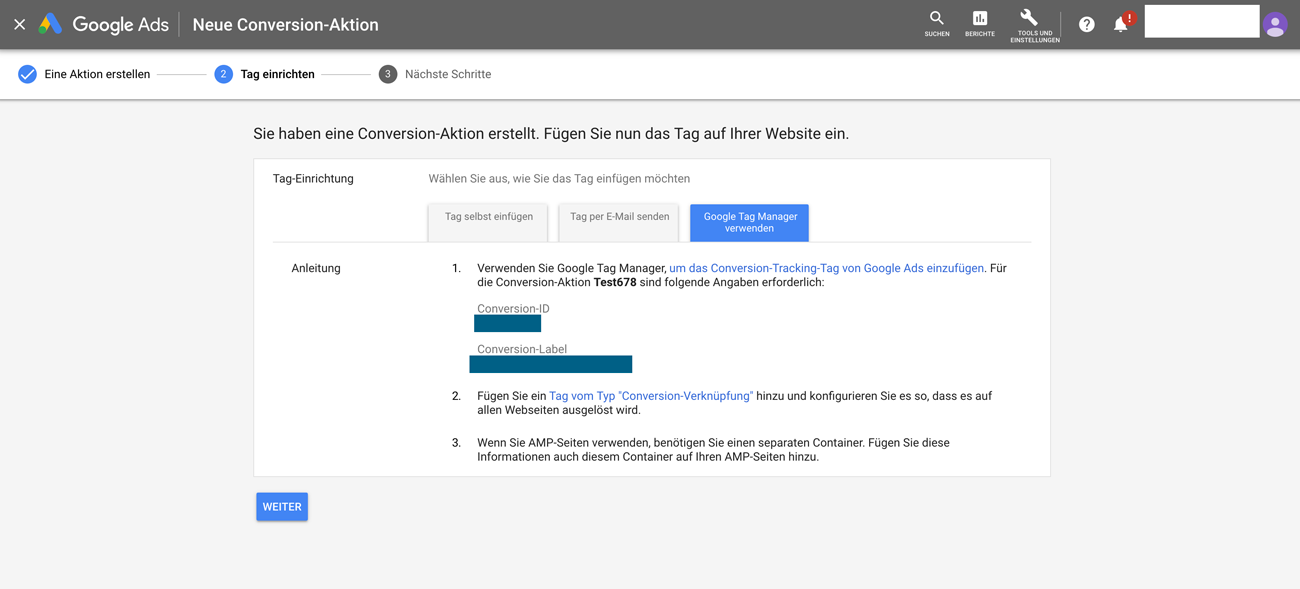This screenshot has height=589, width=1300.
Task: Click the conversion action name 'Test678'
Action: pos(615,282)
